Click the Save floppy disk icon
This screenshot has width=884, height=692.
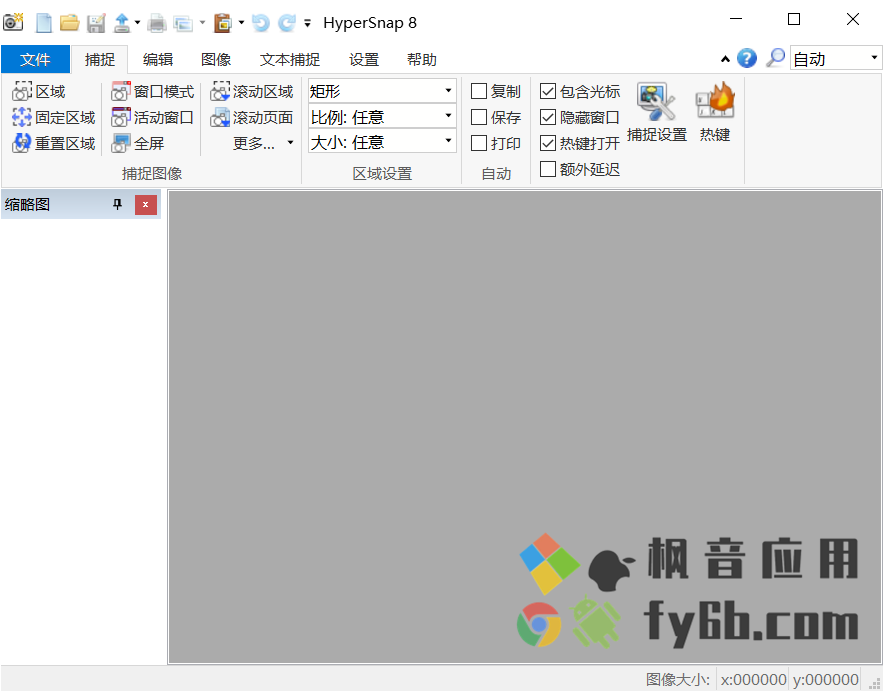click(x=96, y=23)
